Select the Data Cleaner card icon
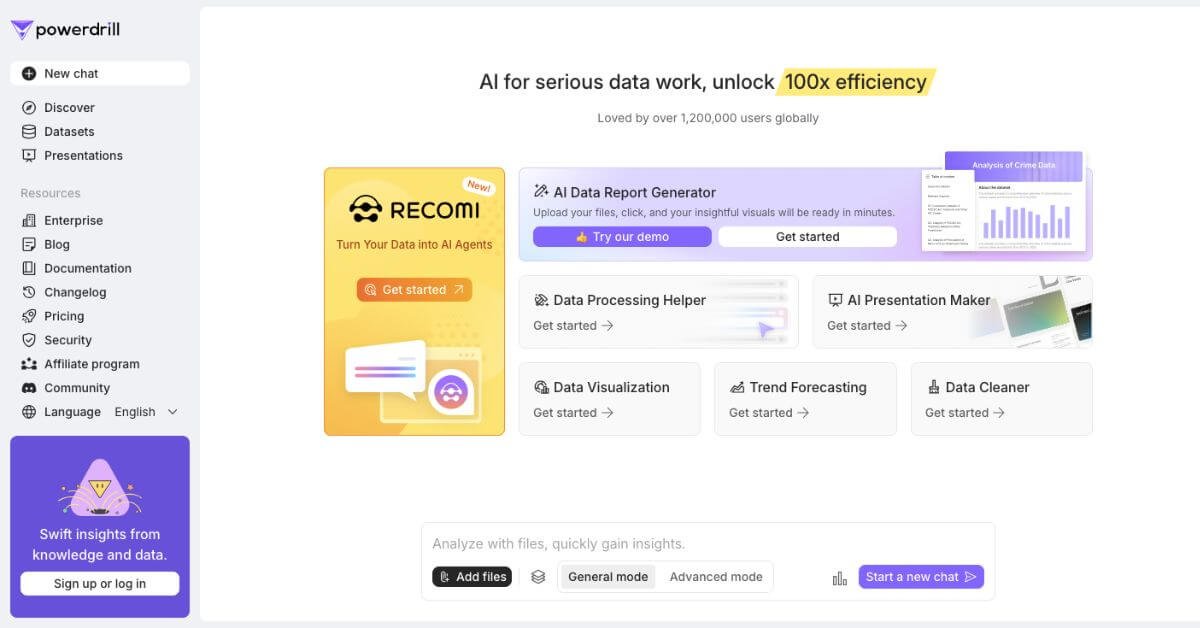The image size is (1200, 628). pos(933,387)
